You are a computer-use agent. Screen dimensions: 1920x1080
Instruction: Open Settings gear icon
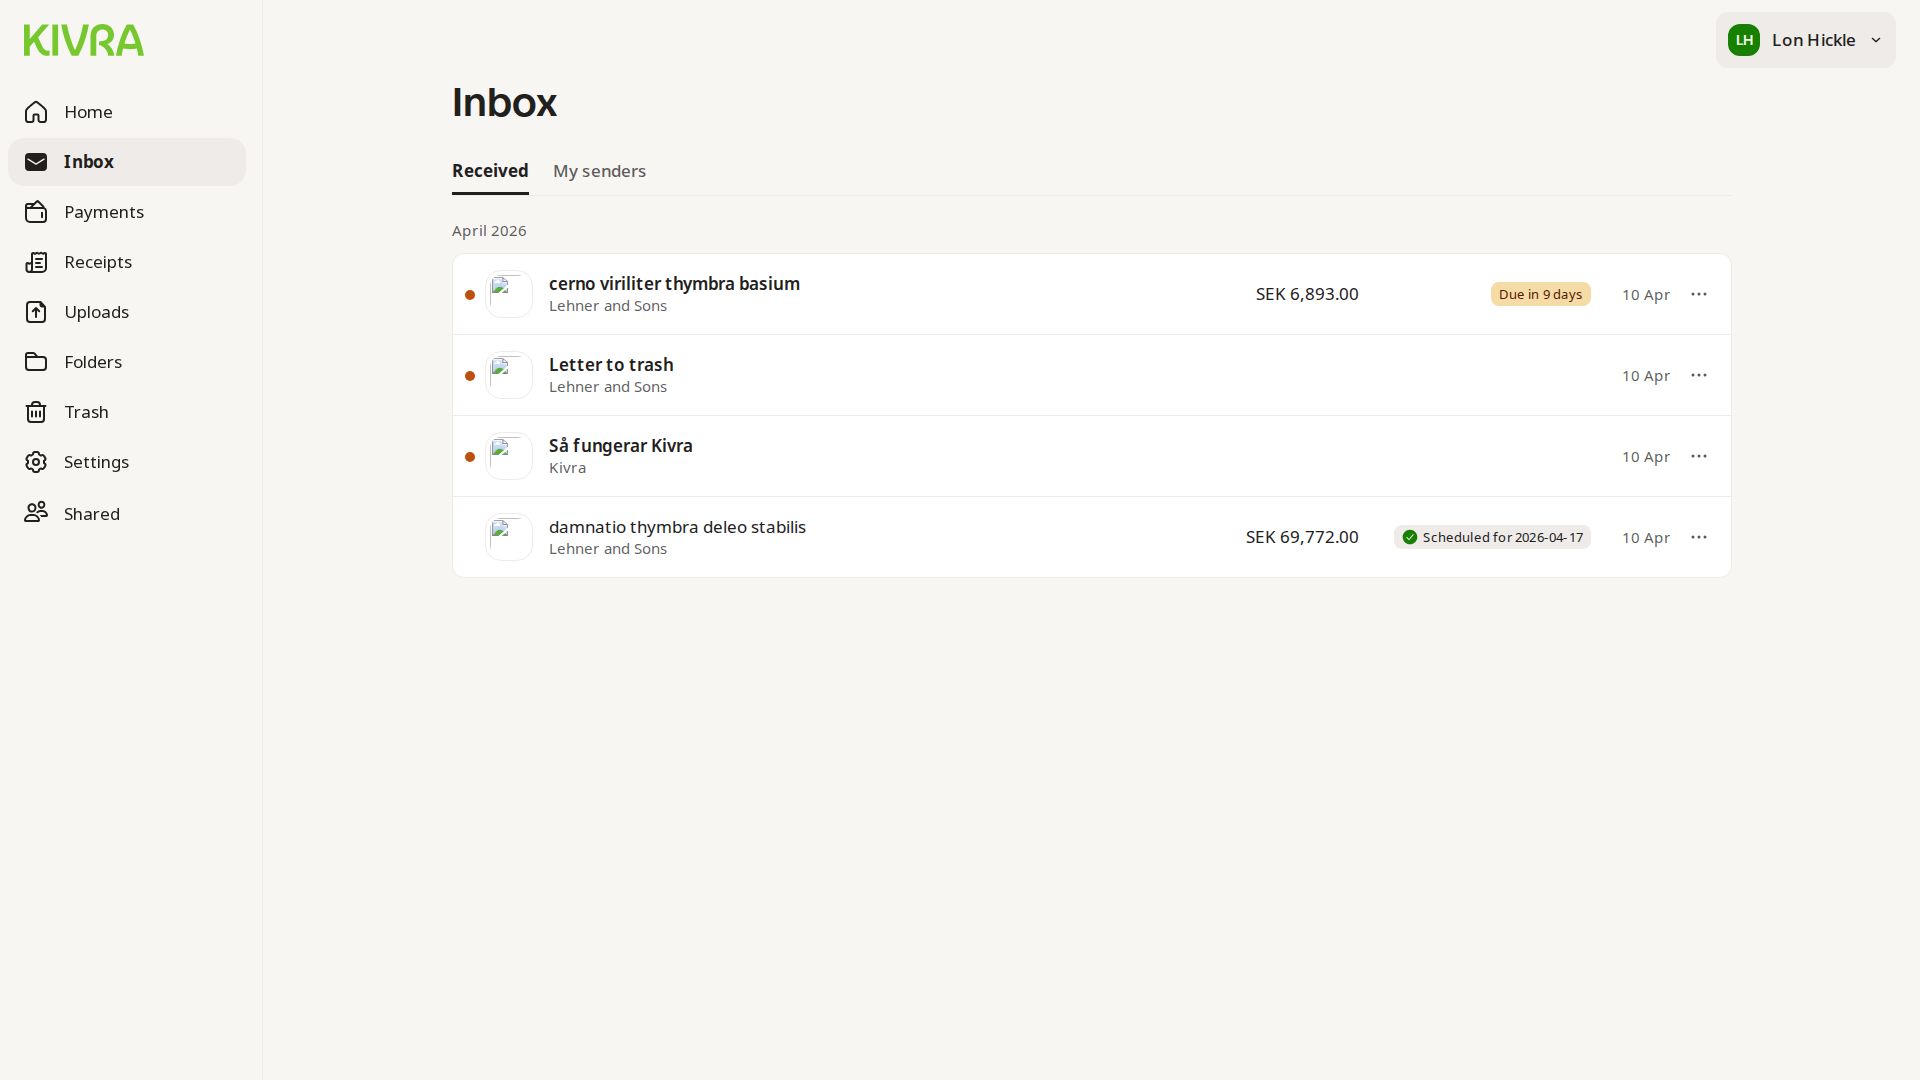(36, 462)
